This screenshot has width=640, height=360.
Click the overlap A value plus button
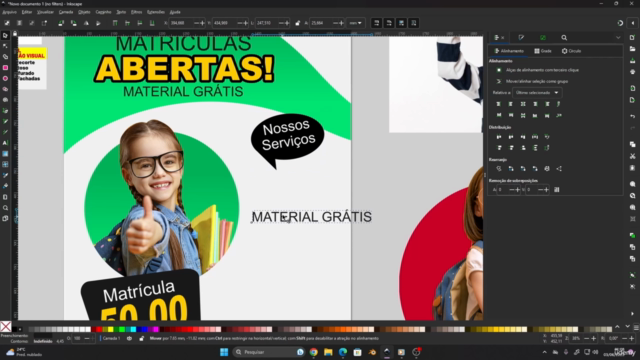pos(518,190)
